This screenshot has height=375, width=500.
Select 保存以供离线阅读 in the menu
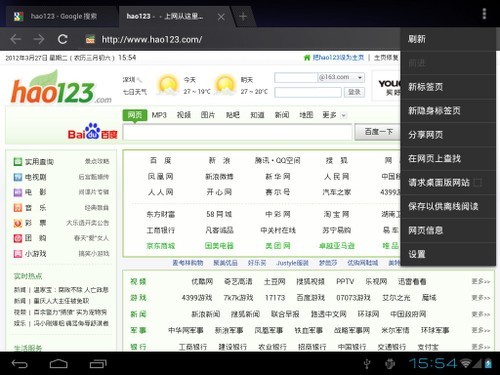[448, 206]
